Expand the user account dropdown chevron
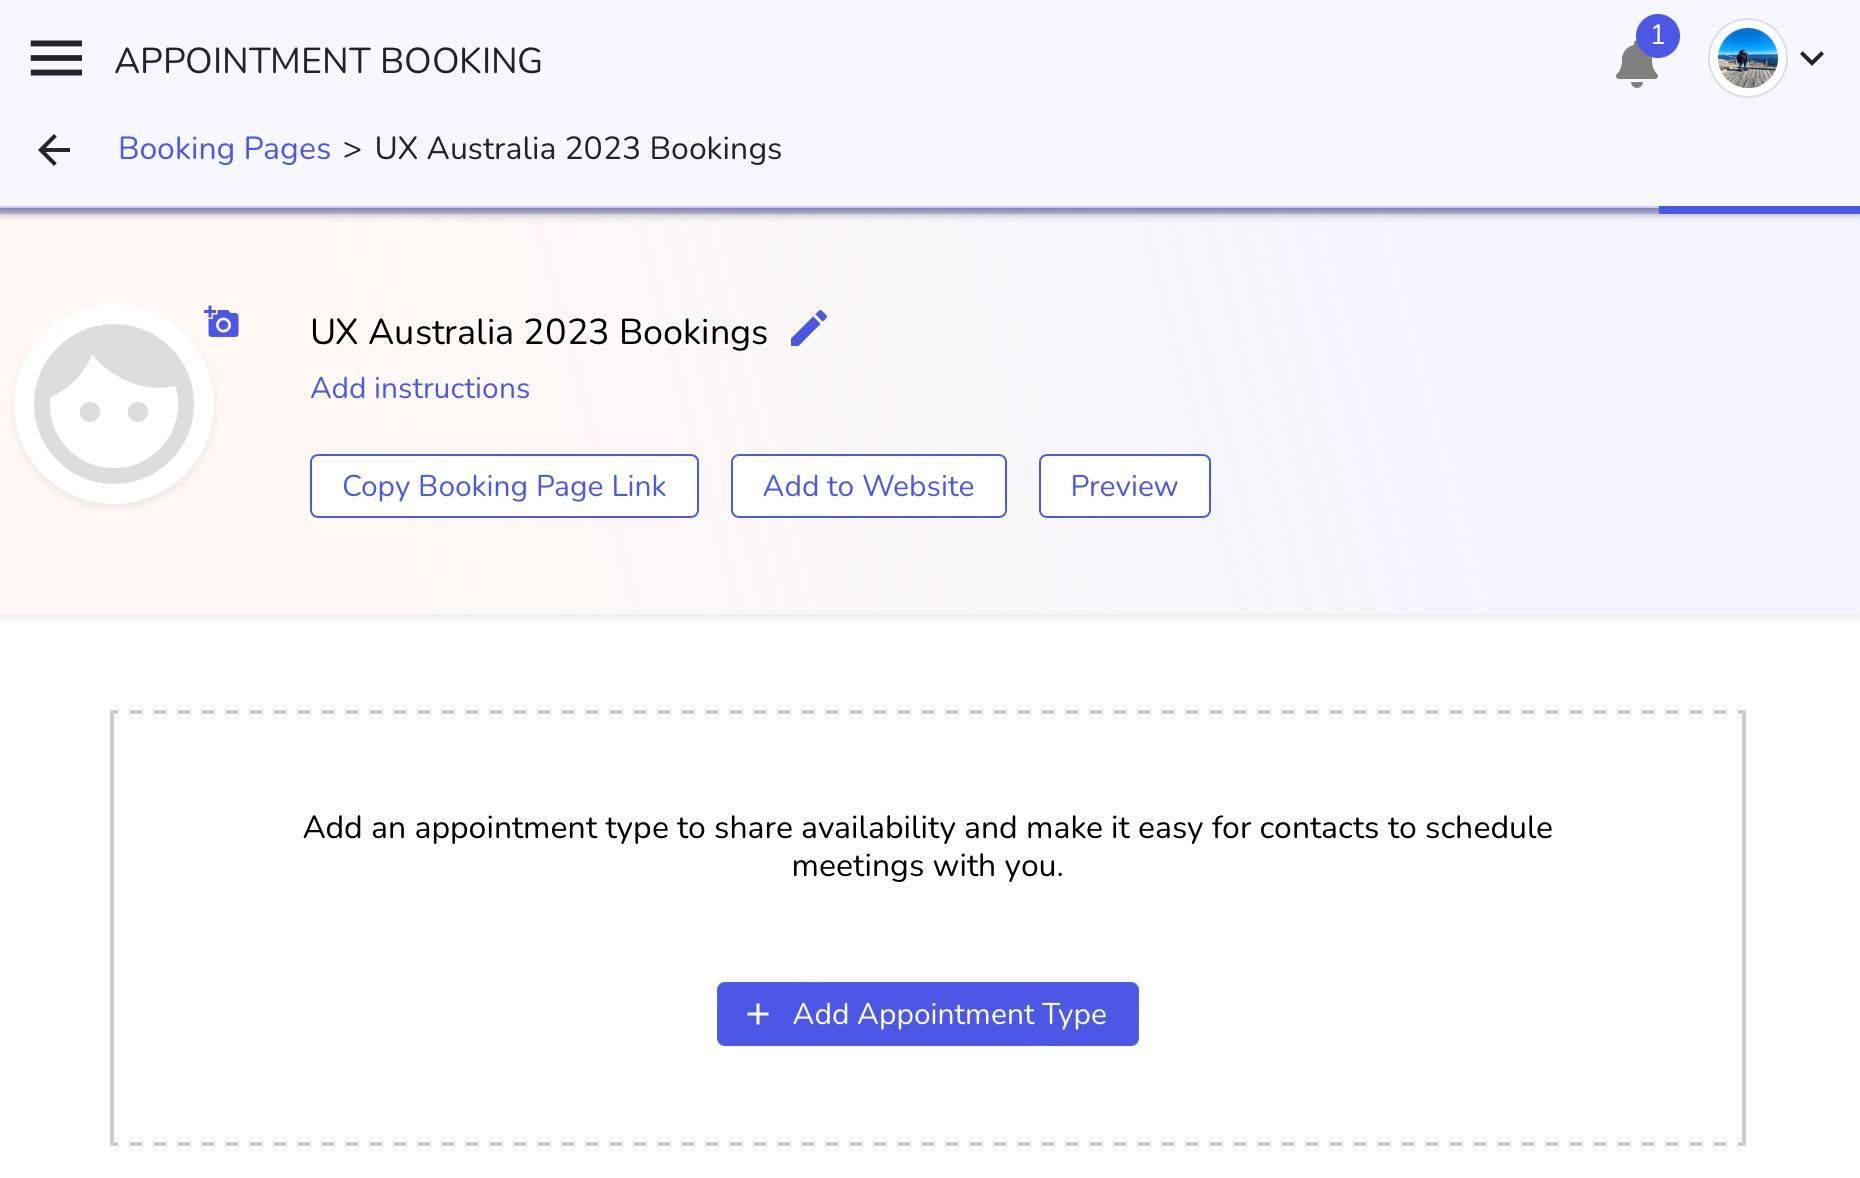This screenshot has height=1178, width=1860. click(1811, 59)
